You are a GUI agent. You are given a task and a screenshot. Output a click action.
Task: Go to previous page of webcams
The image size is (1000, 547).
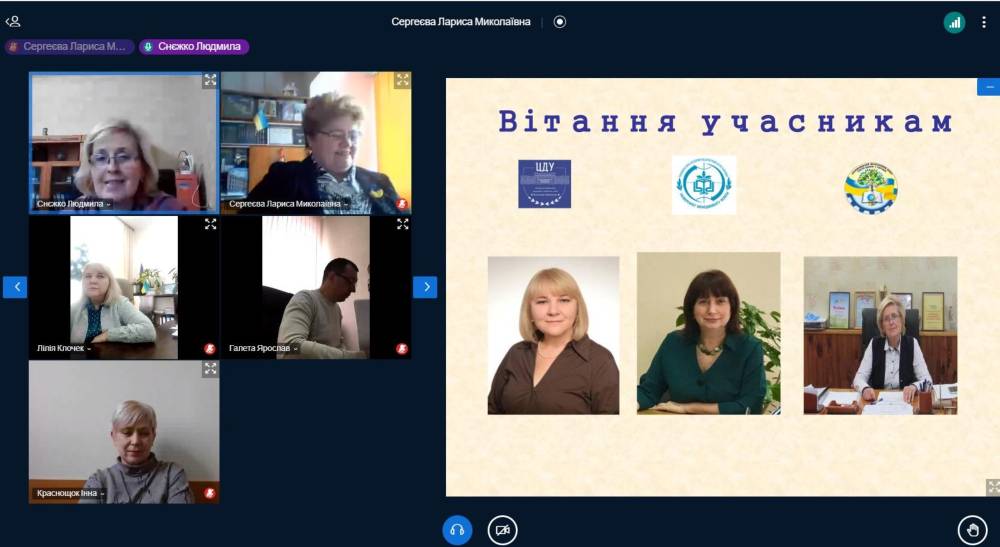click(x=15, y=287)
